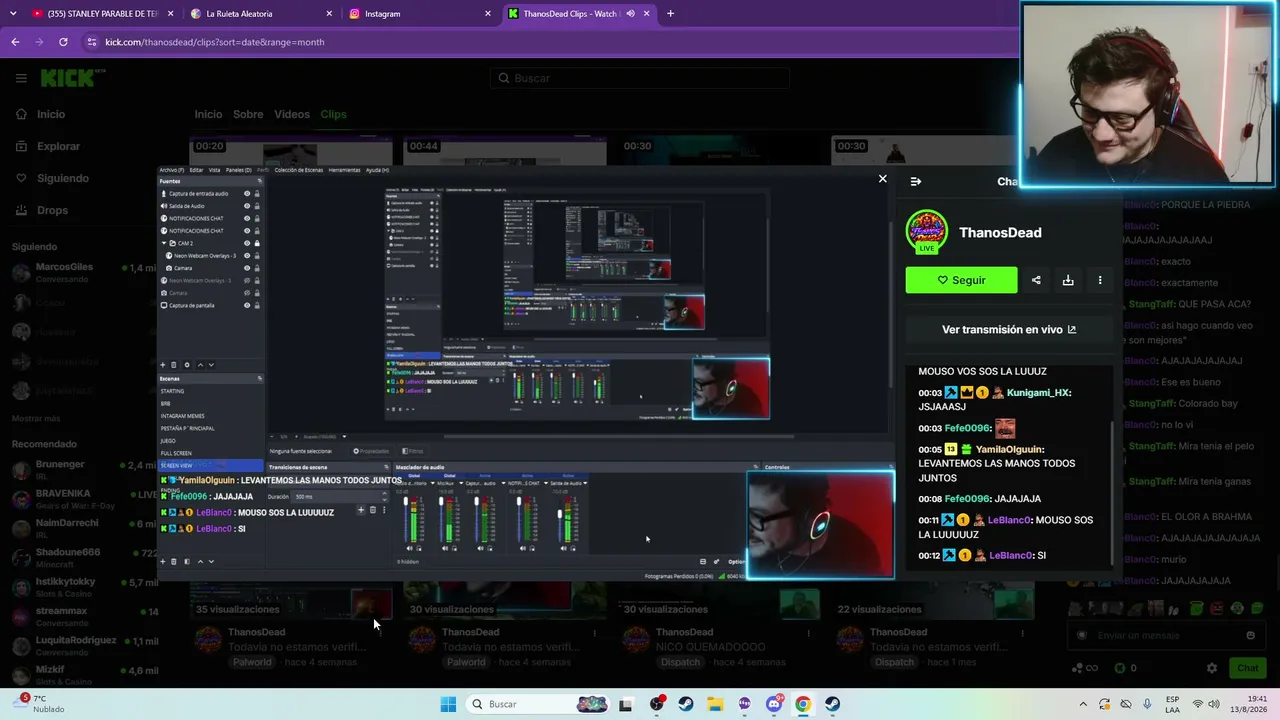Viewport: 1280px width, 720px height.
Task: Open chat settings gear icon
Action: (1212, 668)
